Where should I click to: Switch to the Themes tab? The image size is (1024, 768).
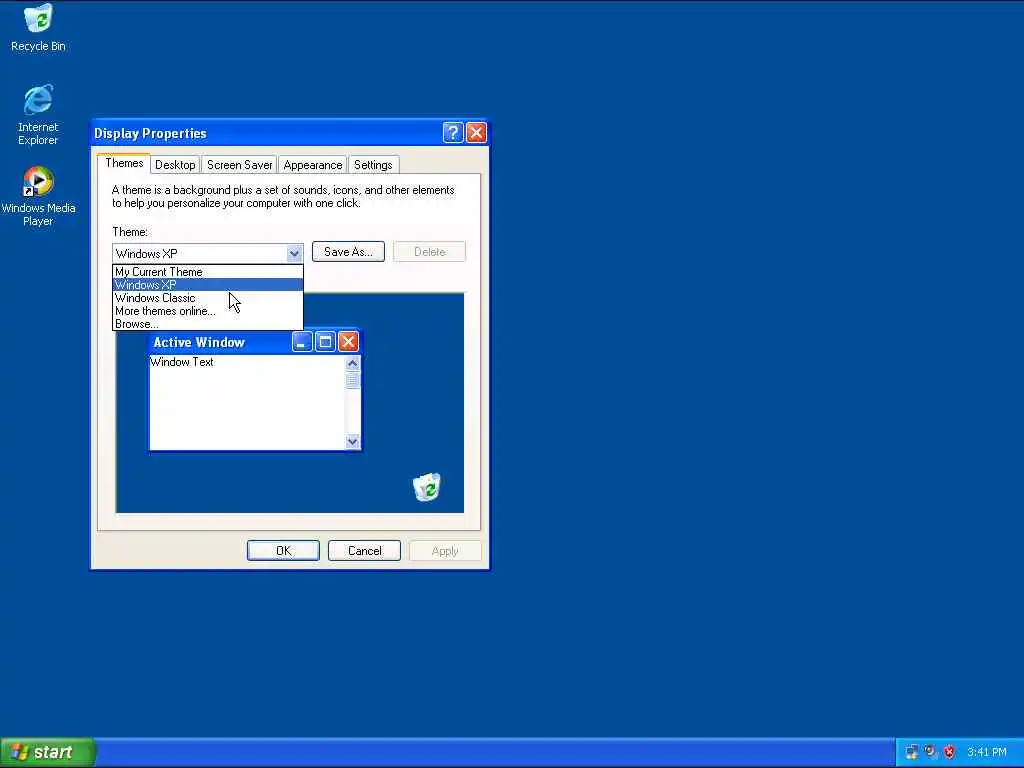click(124, 163)
